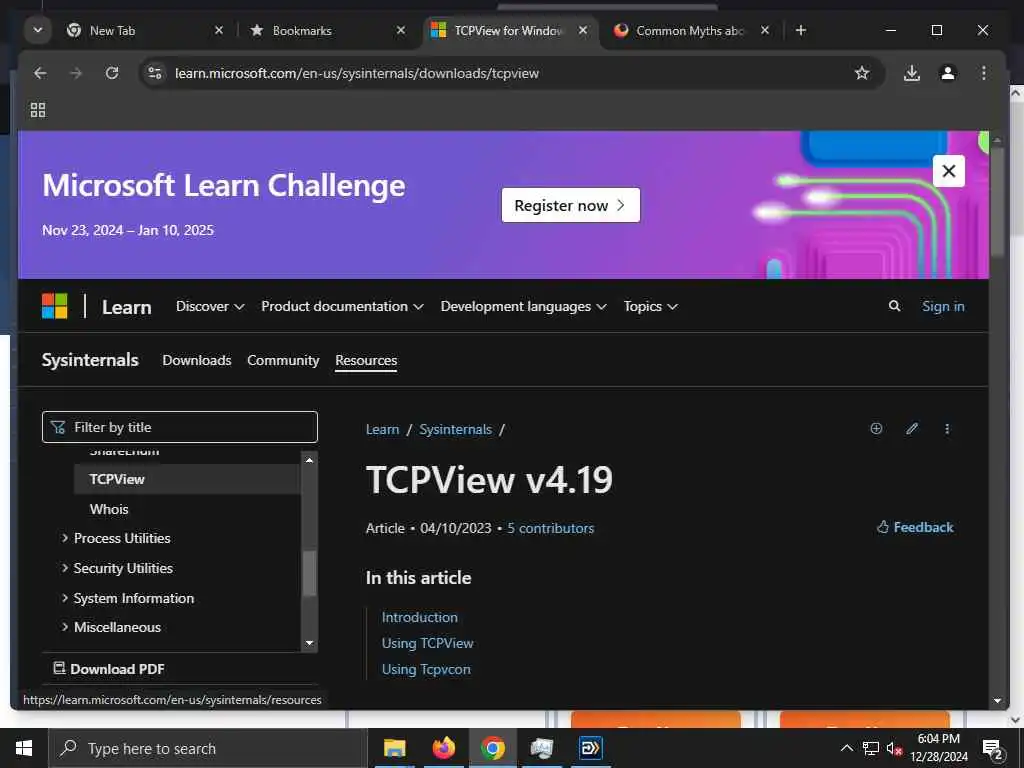
Task: Jump to the Using Tcpvcon section
Action: 426,669
